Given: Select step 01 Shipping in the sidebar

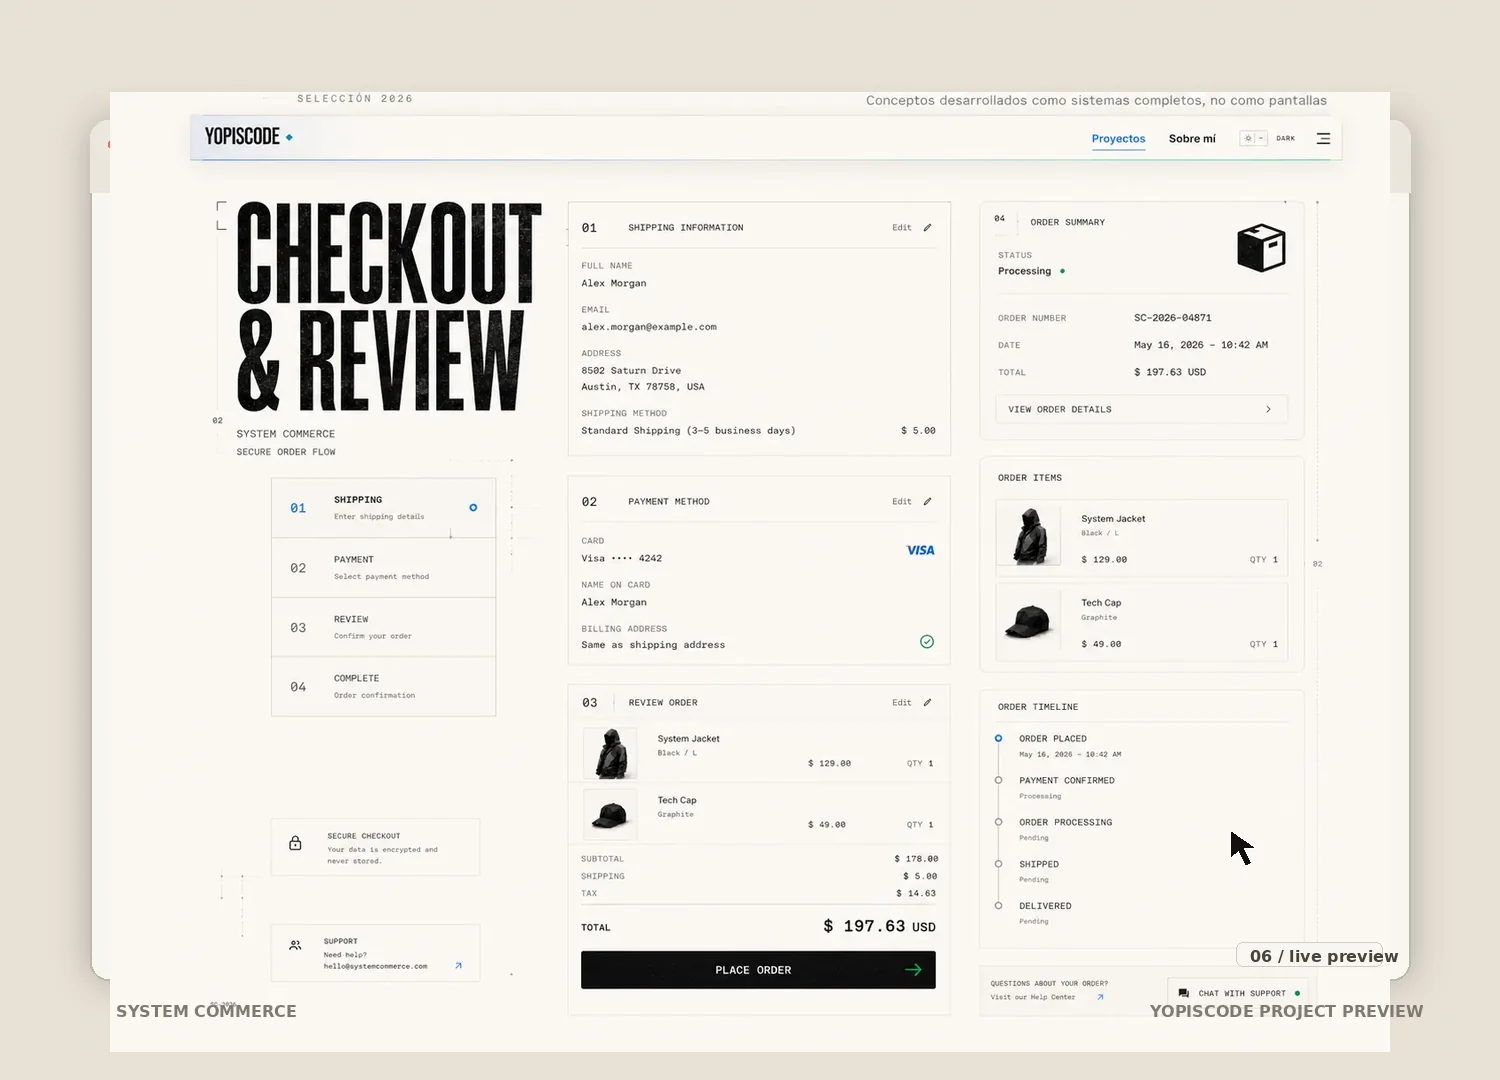Looking at the screenshot, I should [x=383, y=508].
